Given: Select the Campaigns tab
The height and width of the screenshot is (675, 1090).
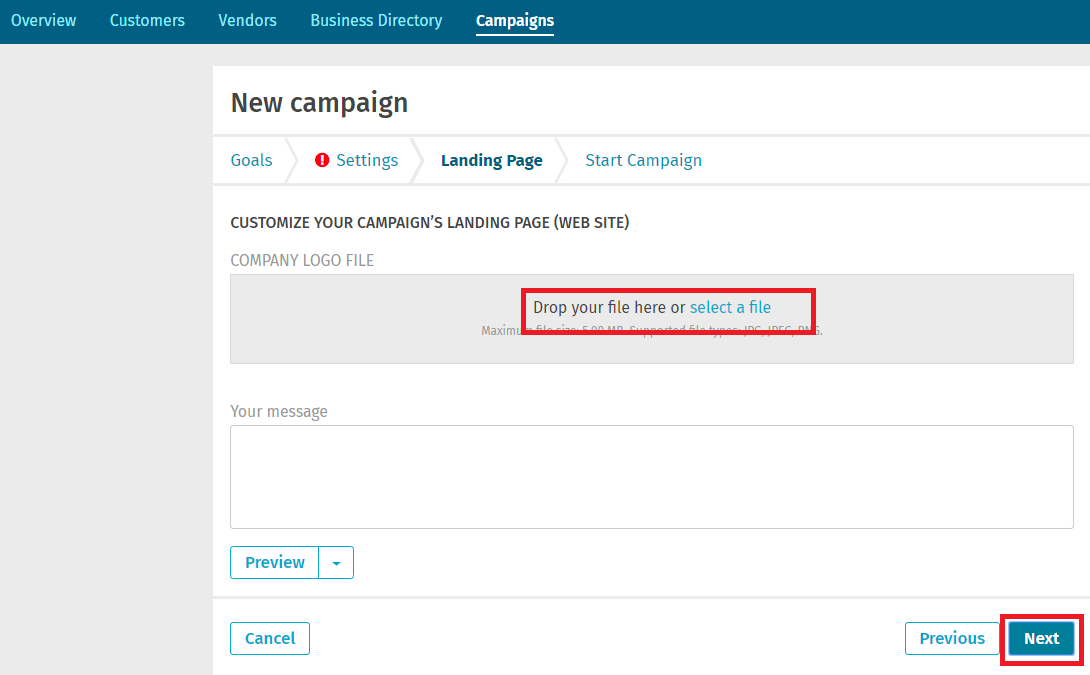Looking at the screenshot, I should [x=514, y=20].
